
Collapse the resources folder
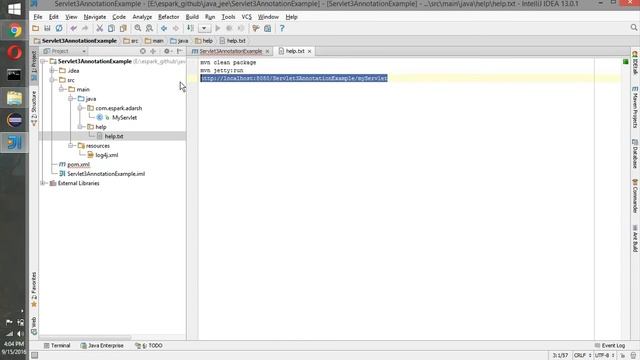pyautogui.click(x=71, y=146)
